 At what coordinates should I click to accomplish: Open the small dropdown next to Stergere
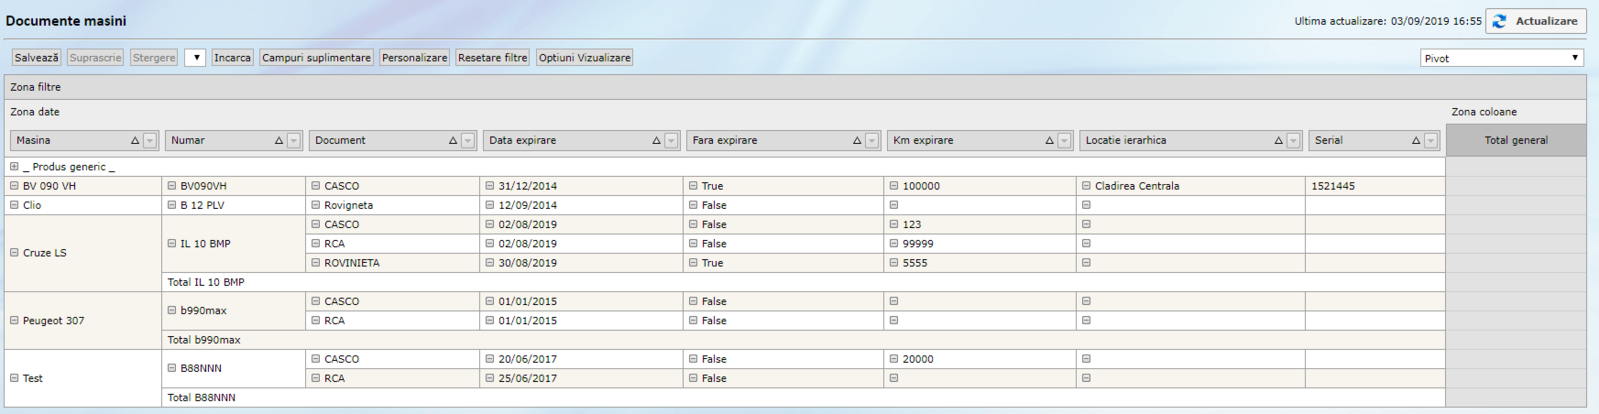point(196,58)
